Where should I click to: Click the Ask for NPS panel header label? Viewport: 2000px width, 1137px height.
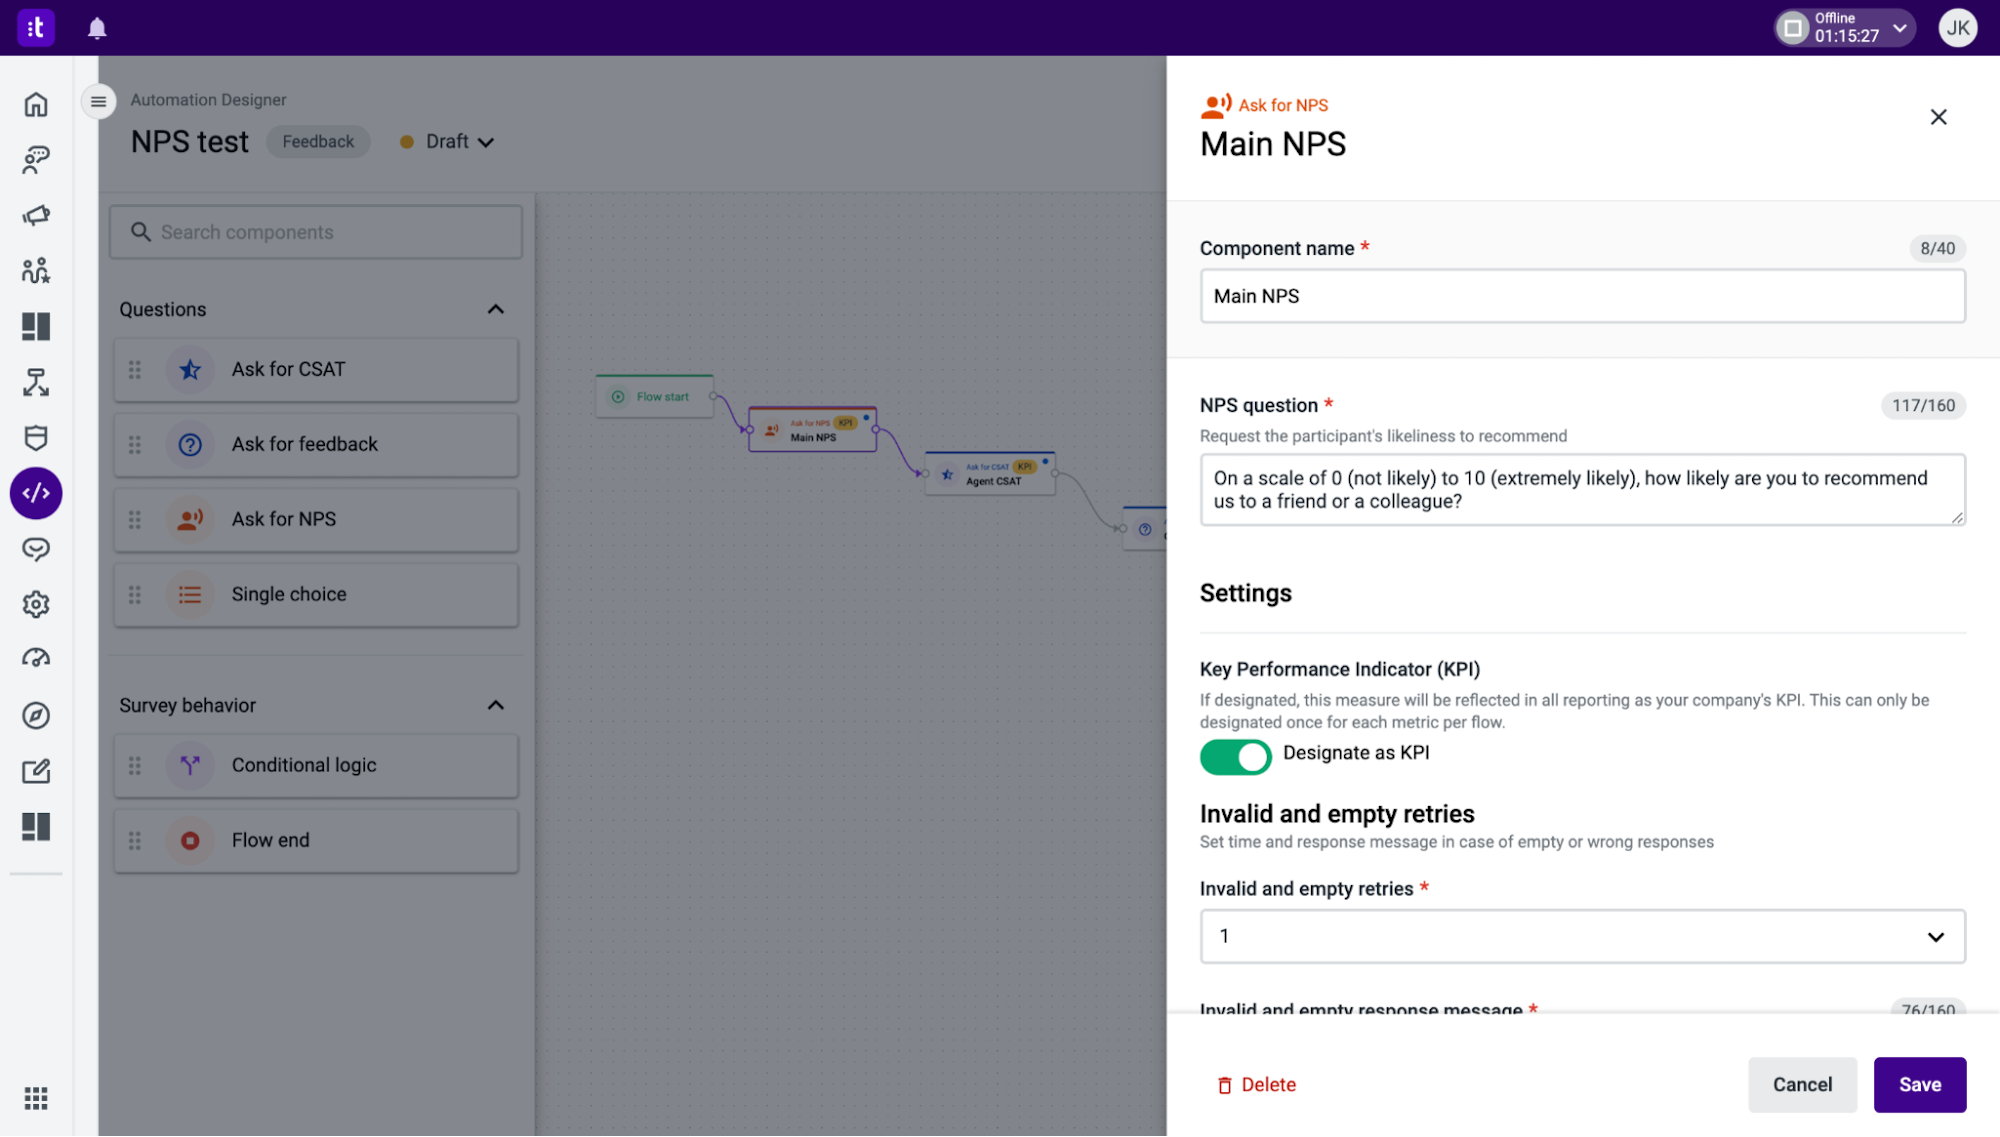coord(1283,105)
